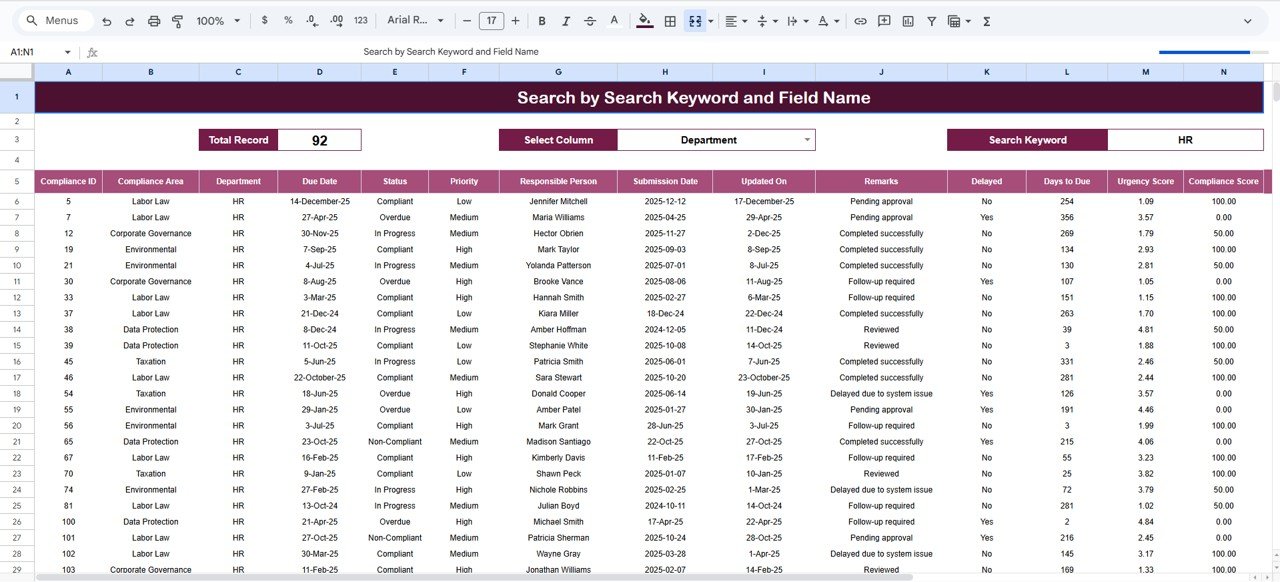1280x582 pixels.
Task: Open the Department column selector dropdown
Action: click(806, 139)
